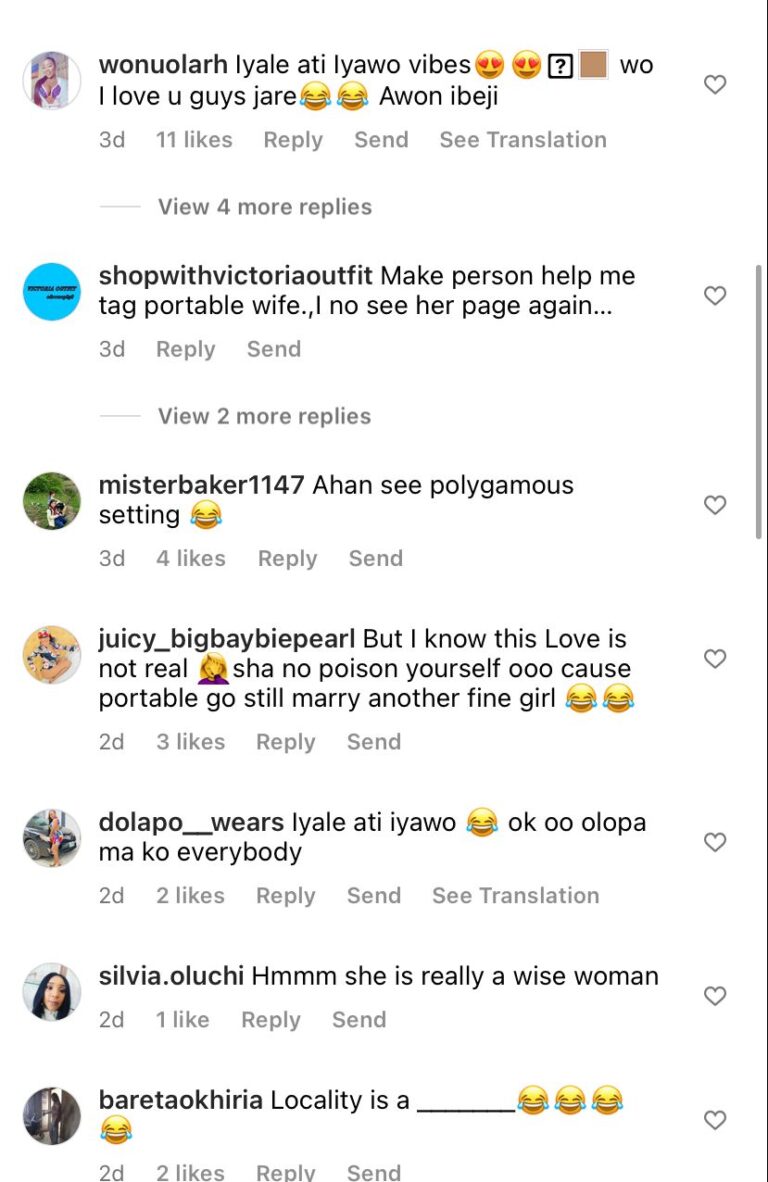Like misterbaker1147's comment via the heart icon
Viewport: 768px width, 1182px height.
[715, 505]
